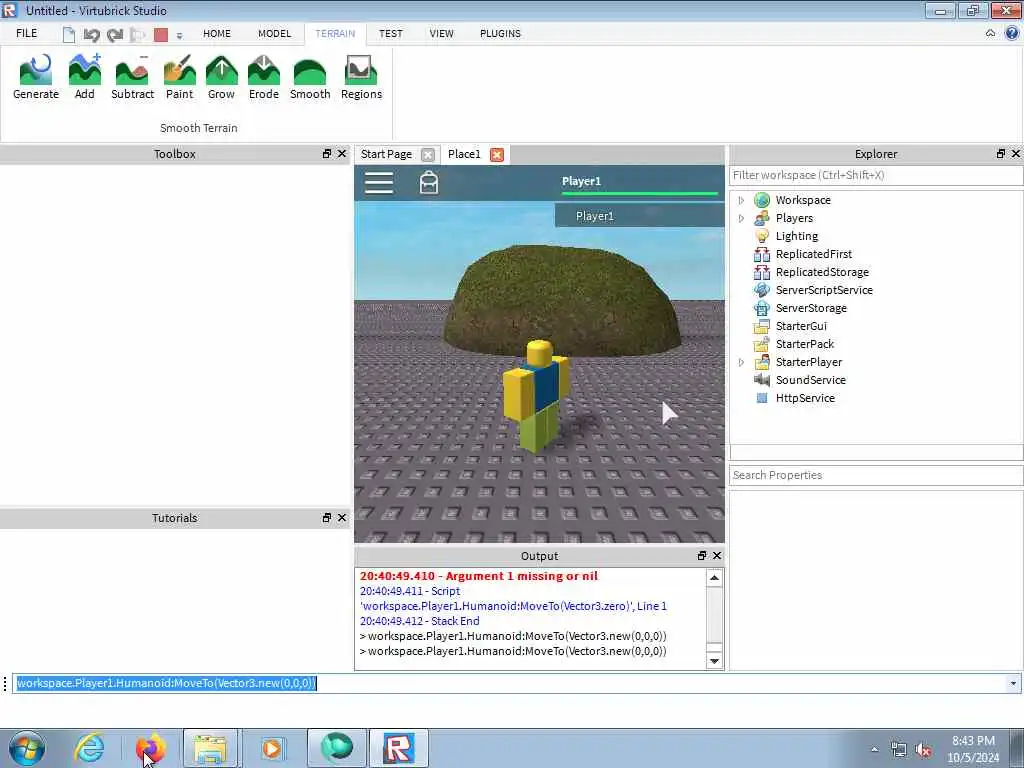
Task: Undock the Toolbox panel
Action: click(327, 153)
